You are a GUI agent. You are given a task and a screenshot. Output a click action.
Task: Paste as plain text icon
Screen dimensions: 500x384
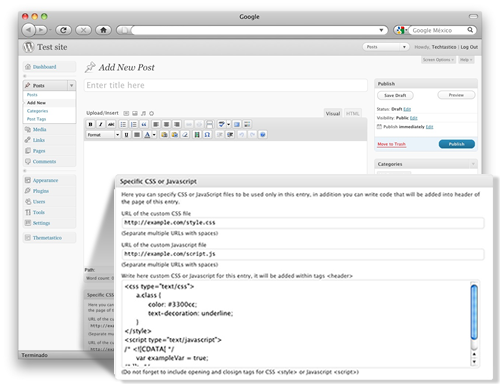coord(164,135)
